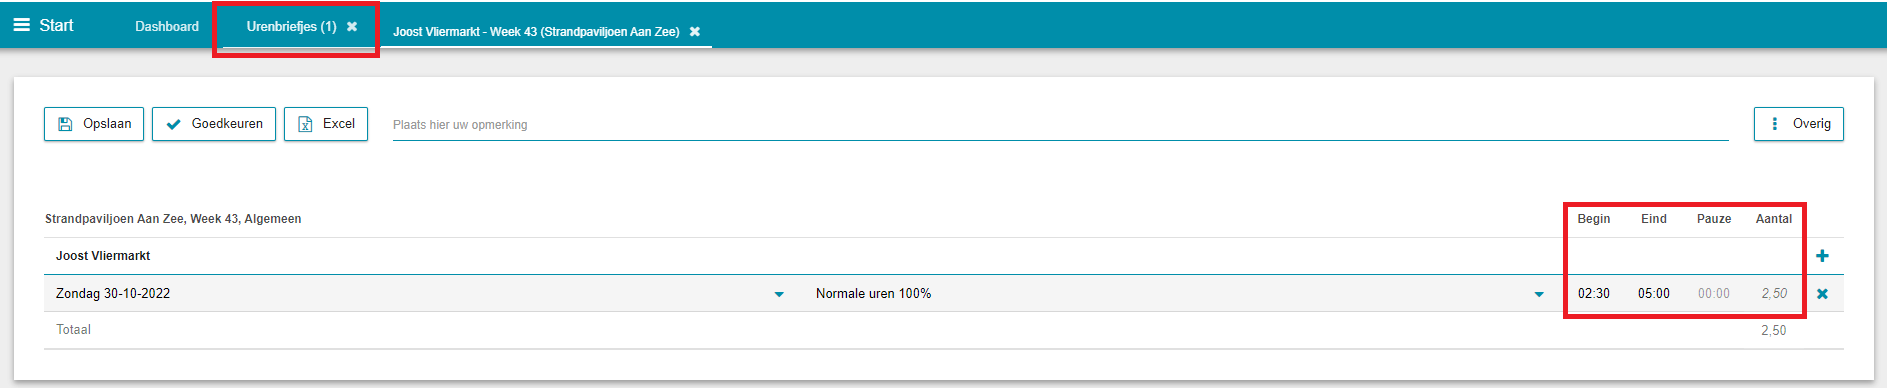Expand the Normale uren 100% dropdown
The width and height of the screenshot is (1887, 388).
[x=1539, y=294]
